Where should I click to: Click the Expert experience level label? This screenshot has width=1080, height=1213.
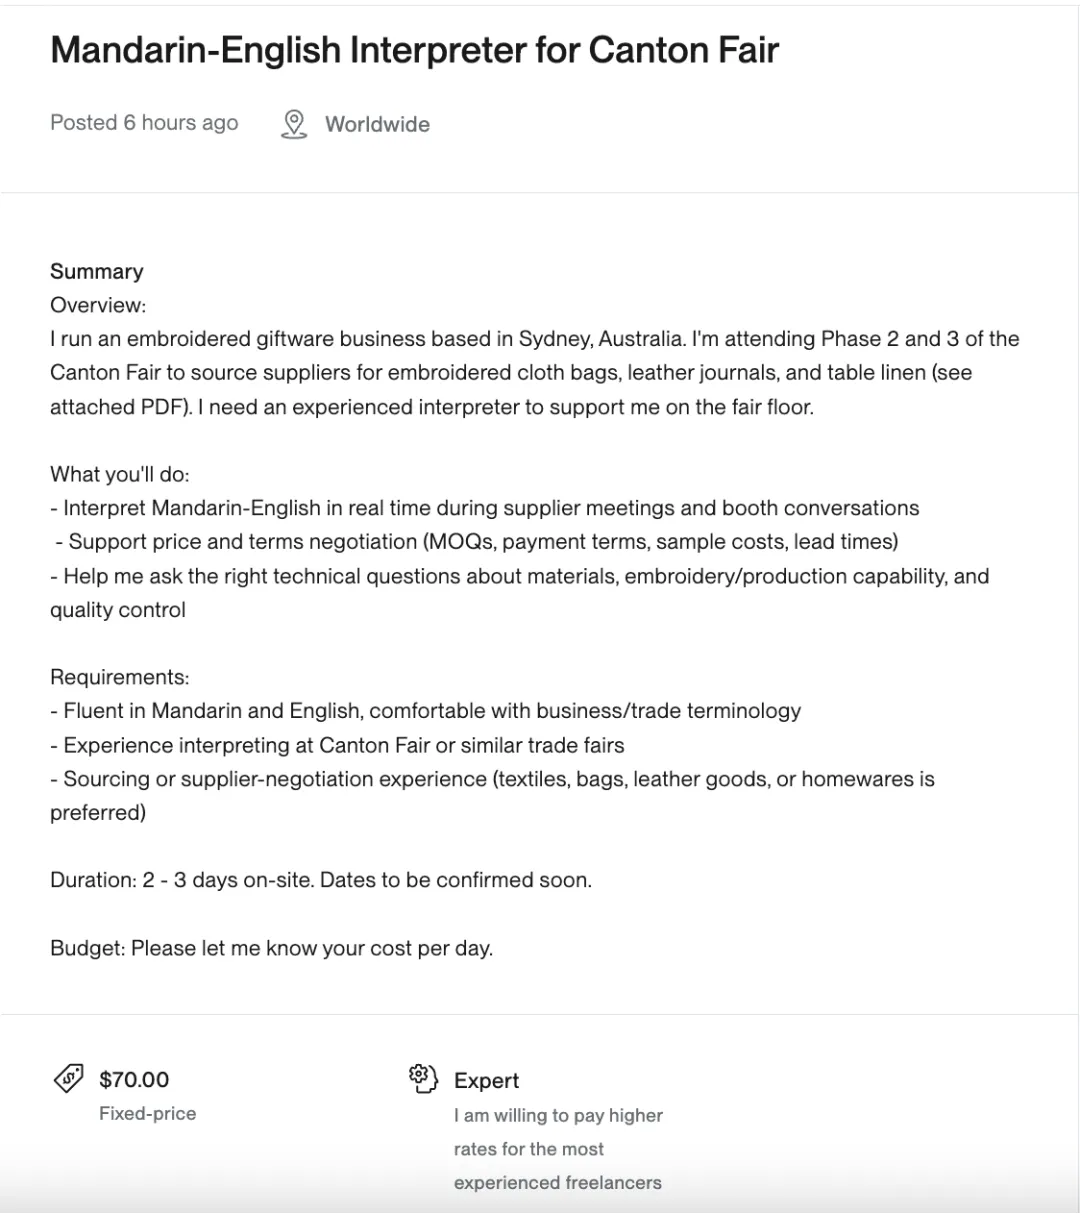coord(486,1080)
